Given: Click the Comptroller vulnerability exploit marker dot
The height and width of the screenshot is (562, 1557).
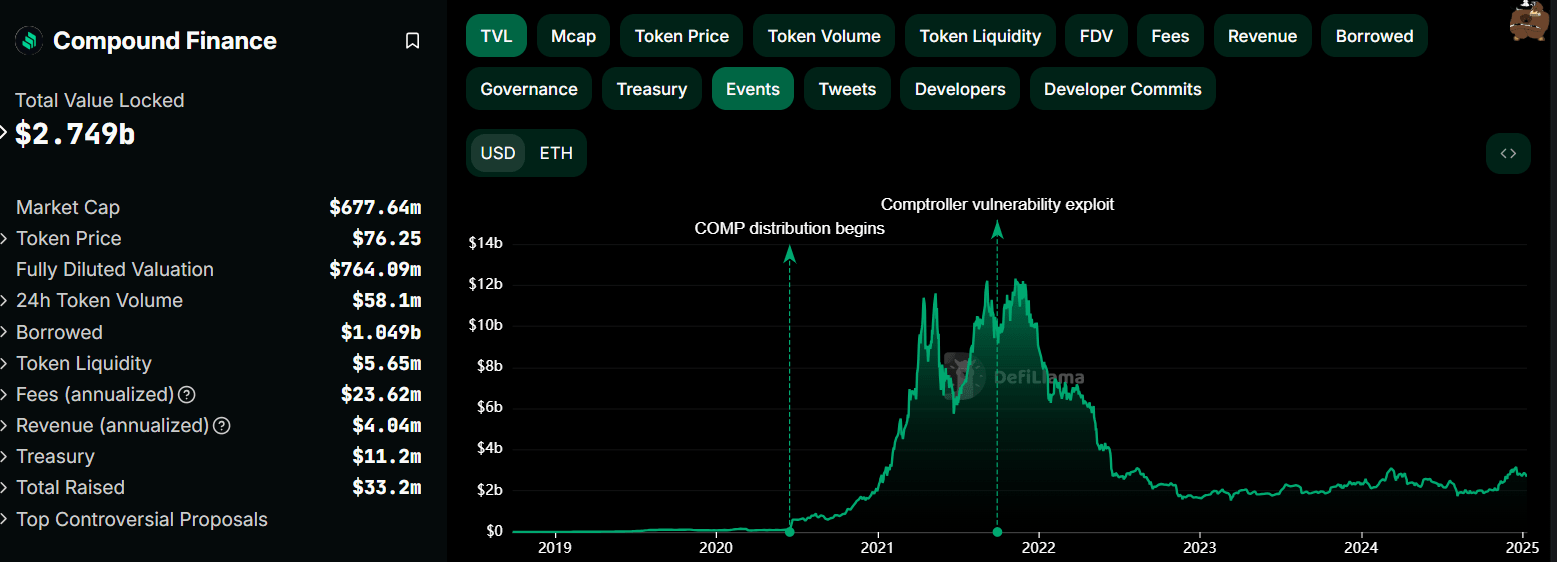Looking at the screenshot, I should pos(997,531).
